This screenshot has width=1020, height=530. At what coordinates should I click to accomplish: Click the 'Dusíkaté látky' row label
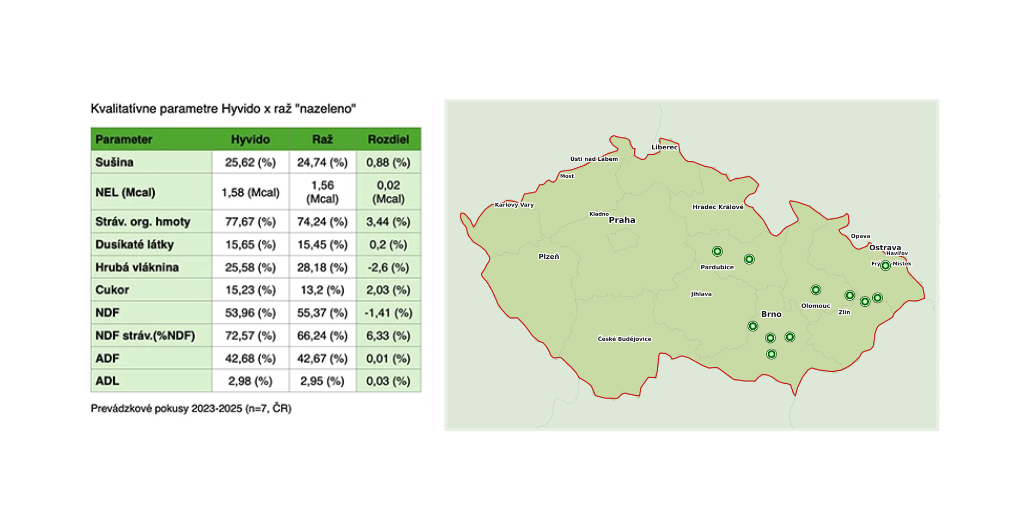point(135,245)
